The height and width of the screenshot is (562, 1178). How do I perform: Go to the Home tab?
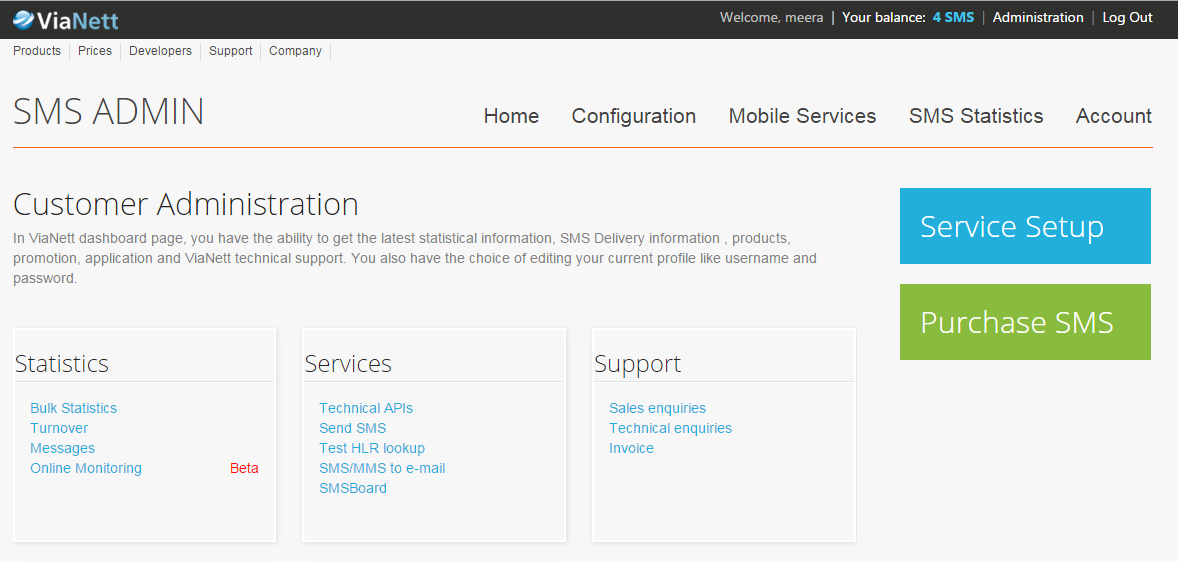512,116
